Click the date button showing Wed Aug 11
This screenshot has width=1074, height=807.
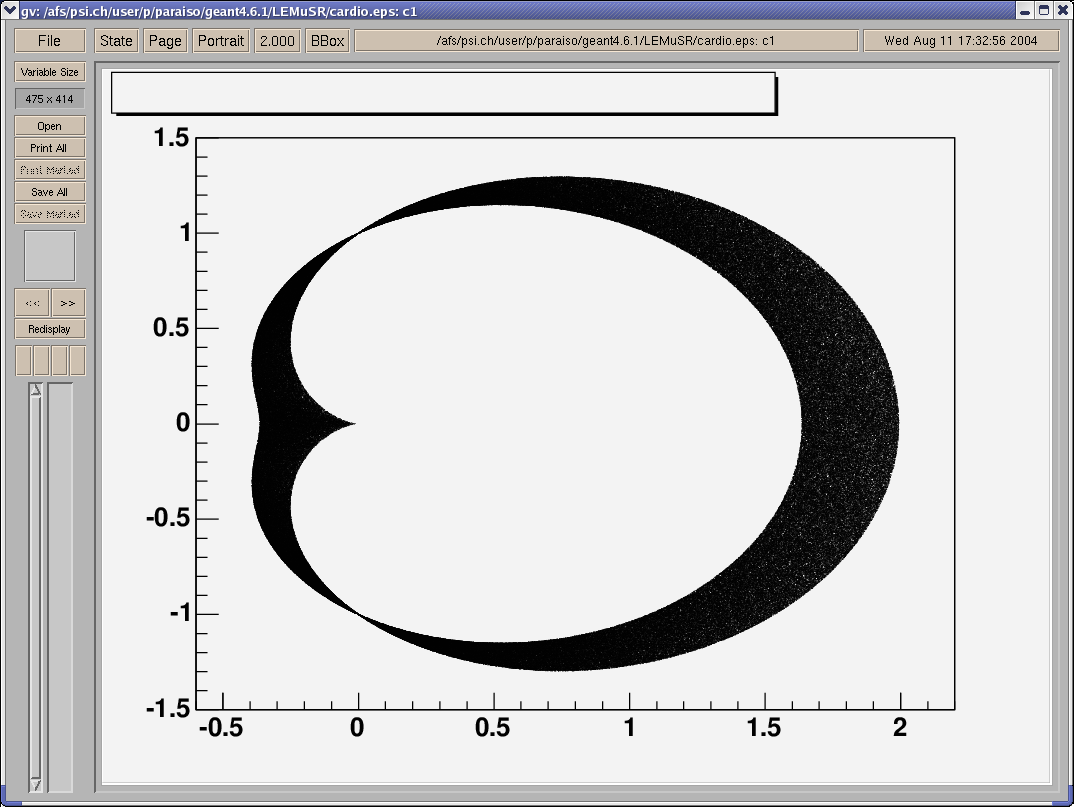[x=959, y=41]
